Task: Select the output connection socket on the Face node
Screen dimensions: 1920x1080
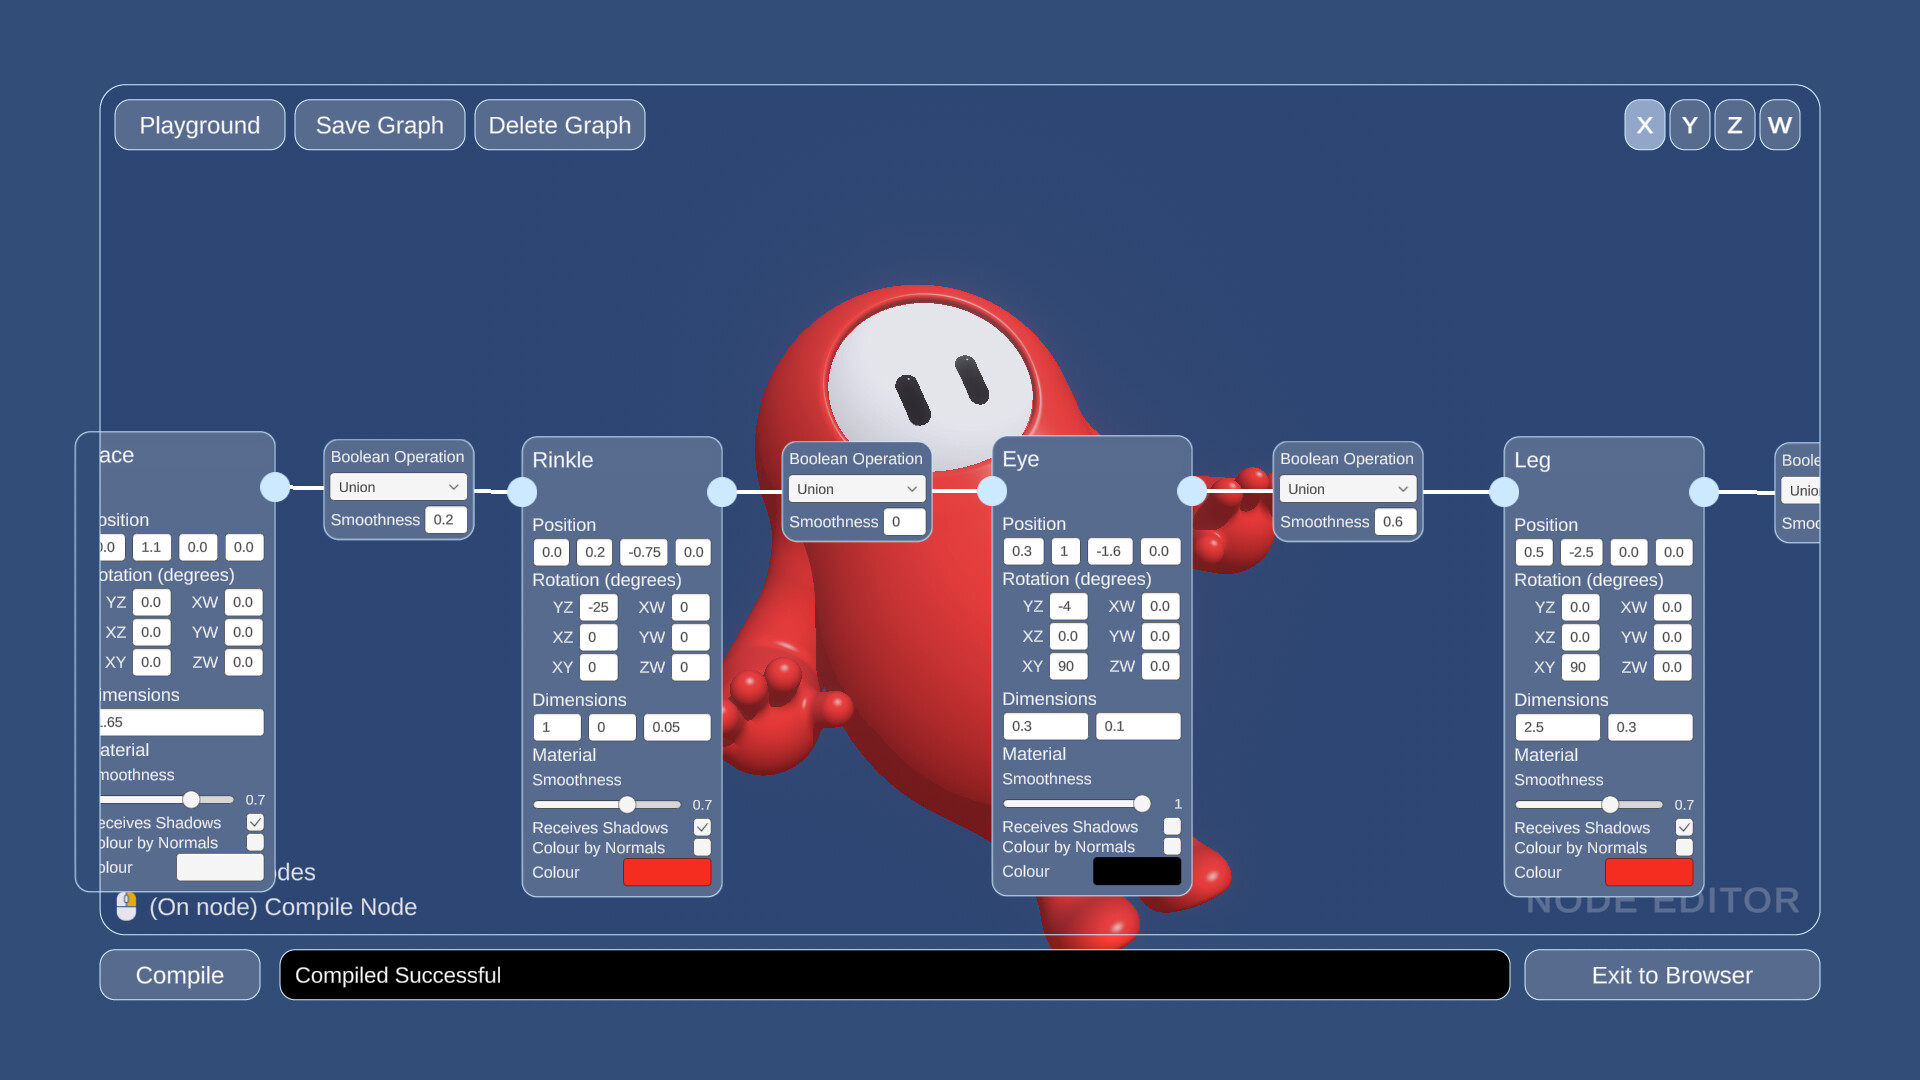Action: pos(276,488)
